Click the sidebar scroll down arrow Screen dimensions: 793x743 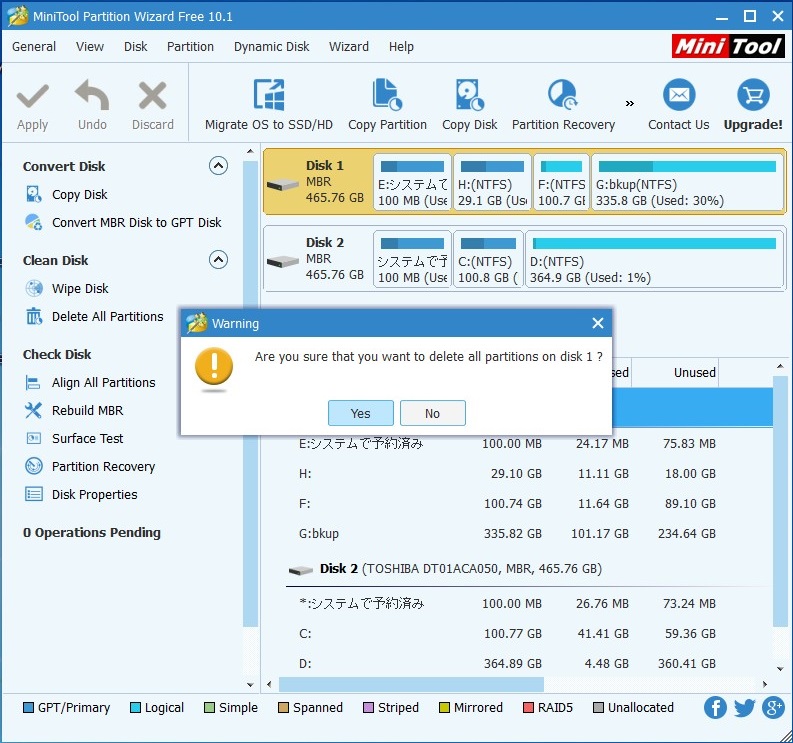[x=250, y=685]
